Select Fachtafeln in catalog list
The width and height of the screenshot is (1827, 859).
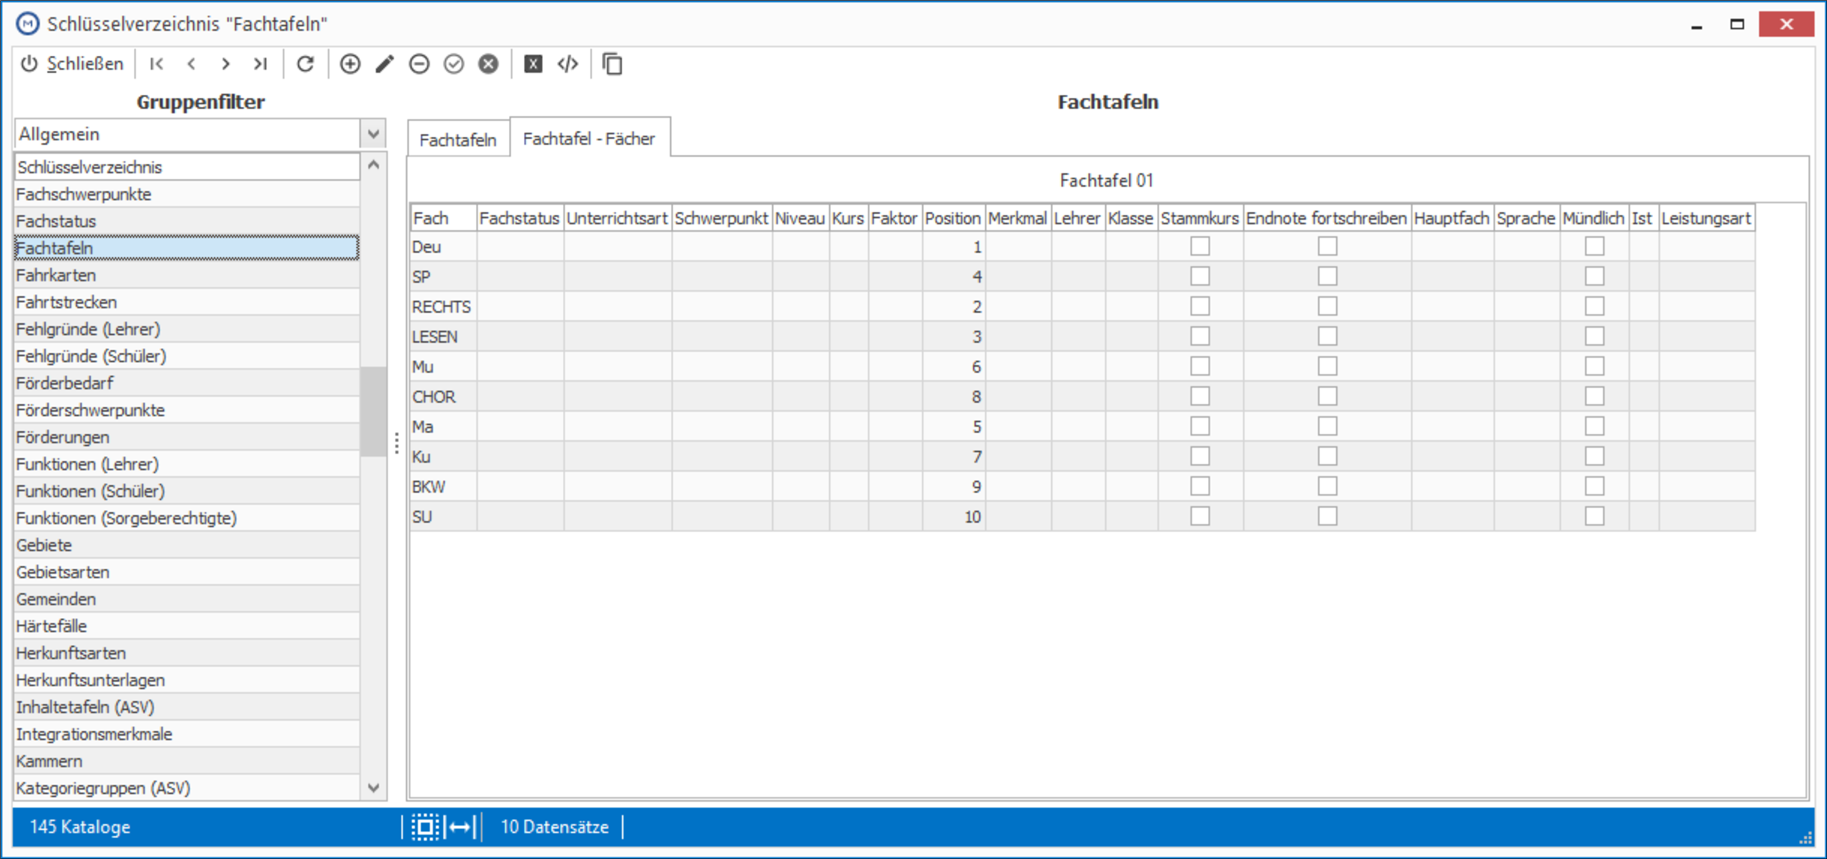click(187, 248)
